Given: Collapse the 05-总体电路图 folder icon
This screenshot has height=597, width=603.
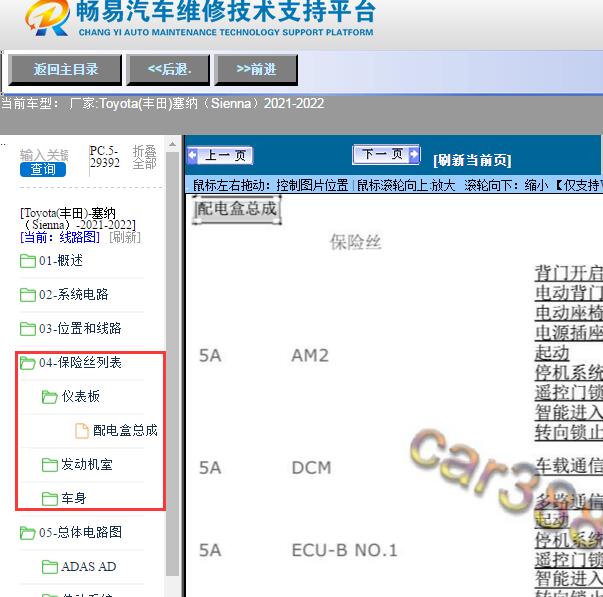Looking at the screenshot, I should pos(28,533).
